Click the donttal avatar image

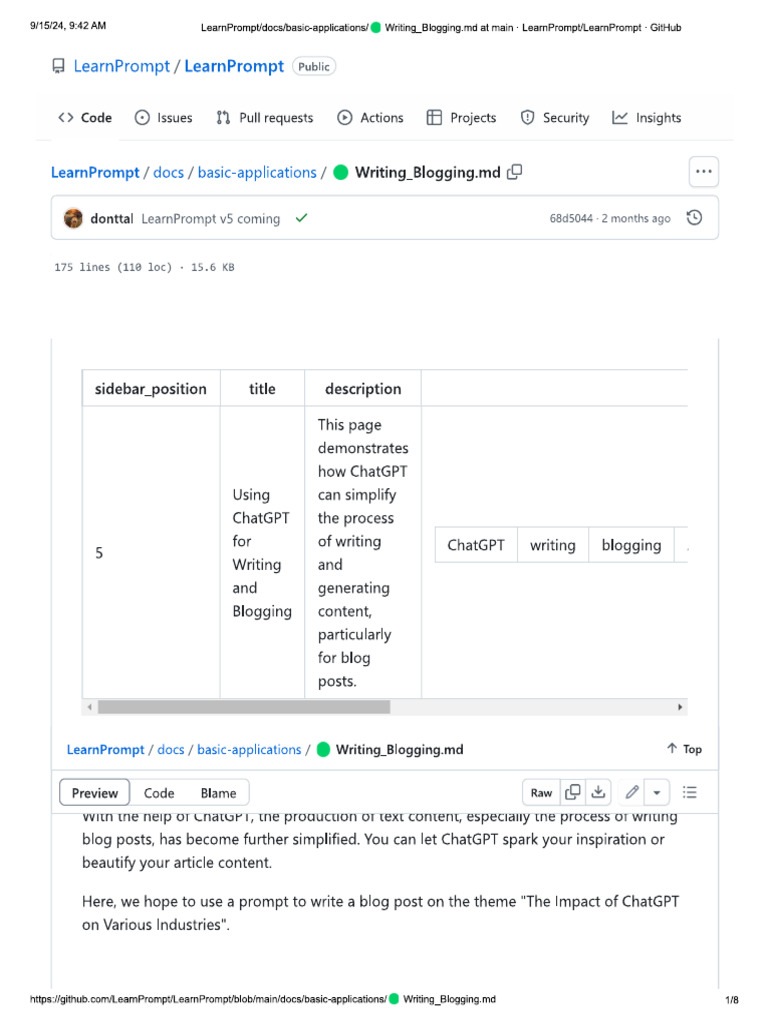click(74, 218)
